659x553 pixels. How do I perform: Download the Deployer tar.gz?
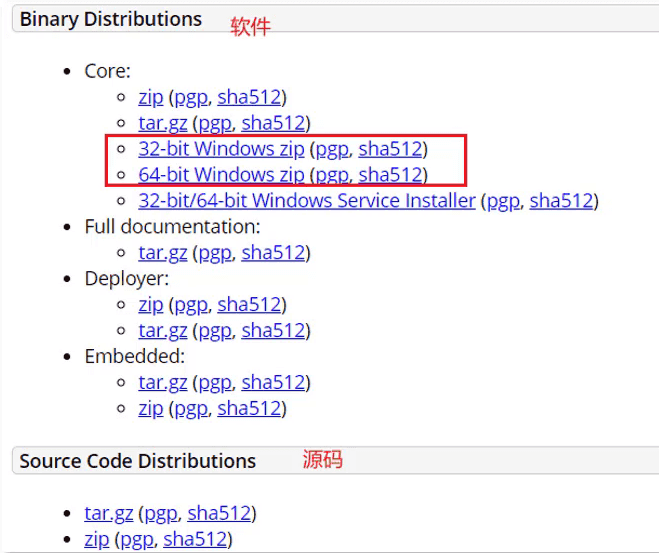[x=163, y=331]
